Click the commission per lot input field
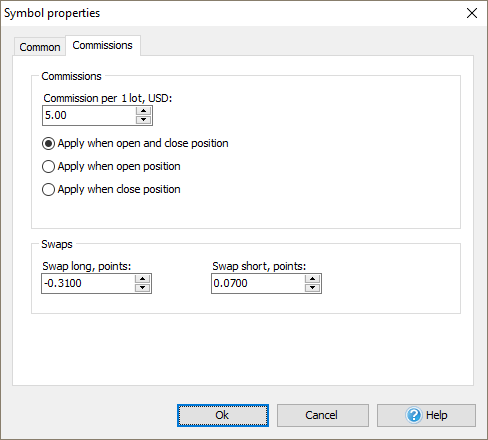This screenshot has height=440, width=488. 89,116
